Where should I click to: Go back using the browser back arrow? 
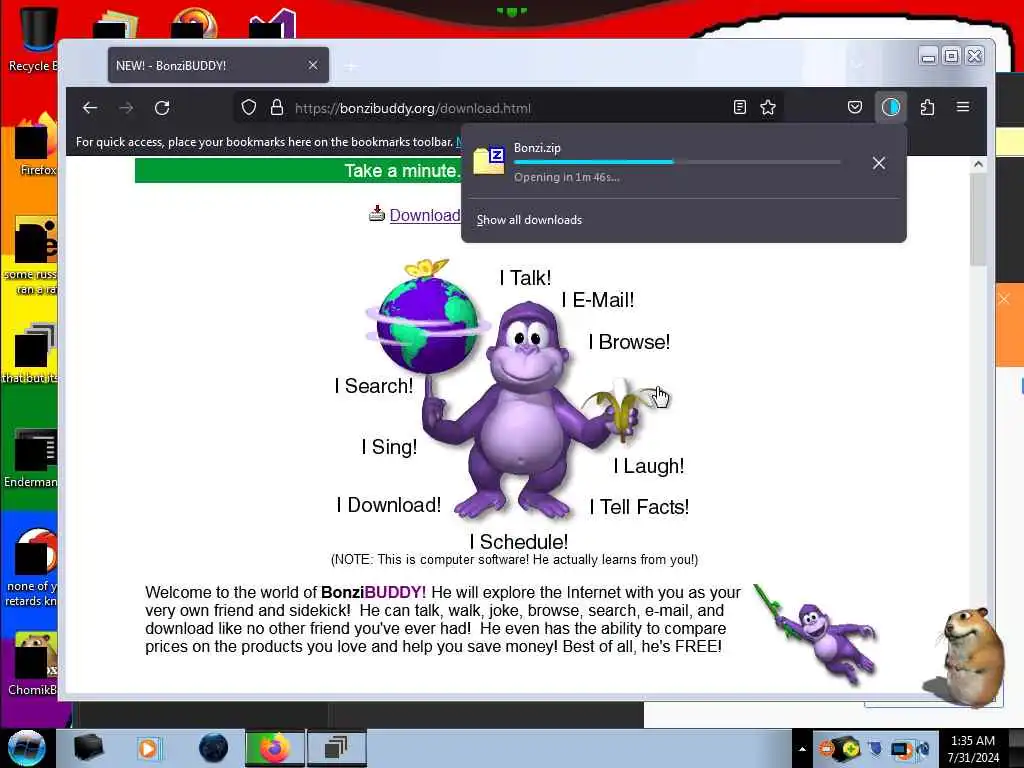(x=90, y=108)
